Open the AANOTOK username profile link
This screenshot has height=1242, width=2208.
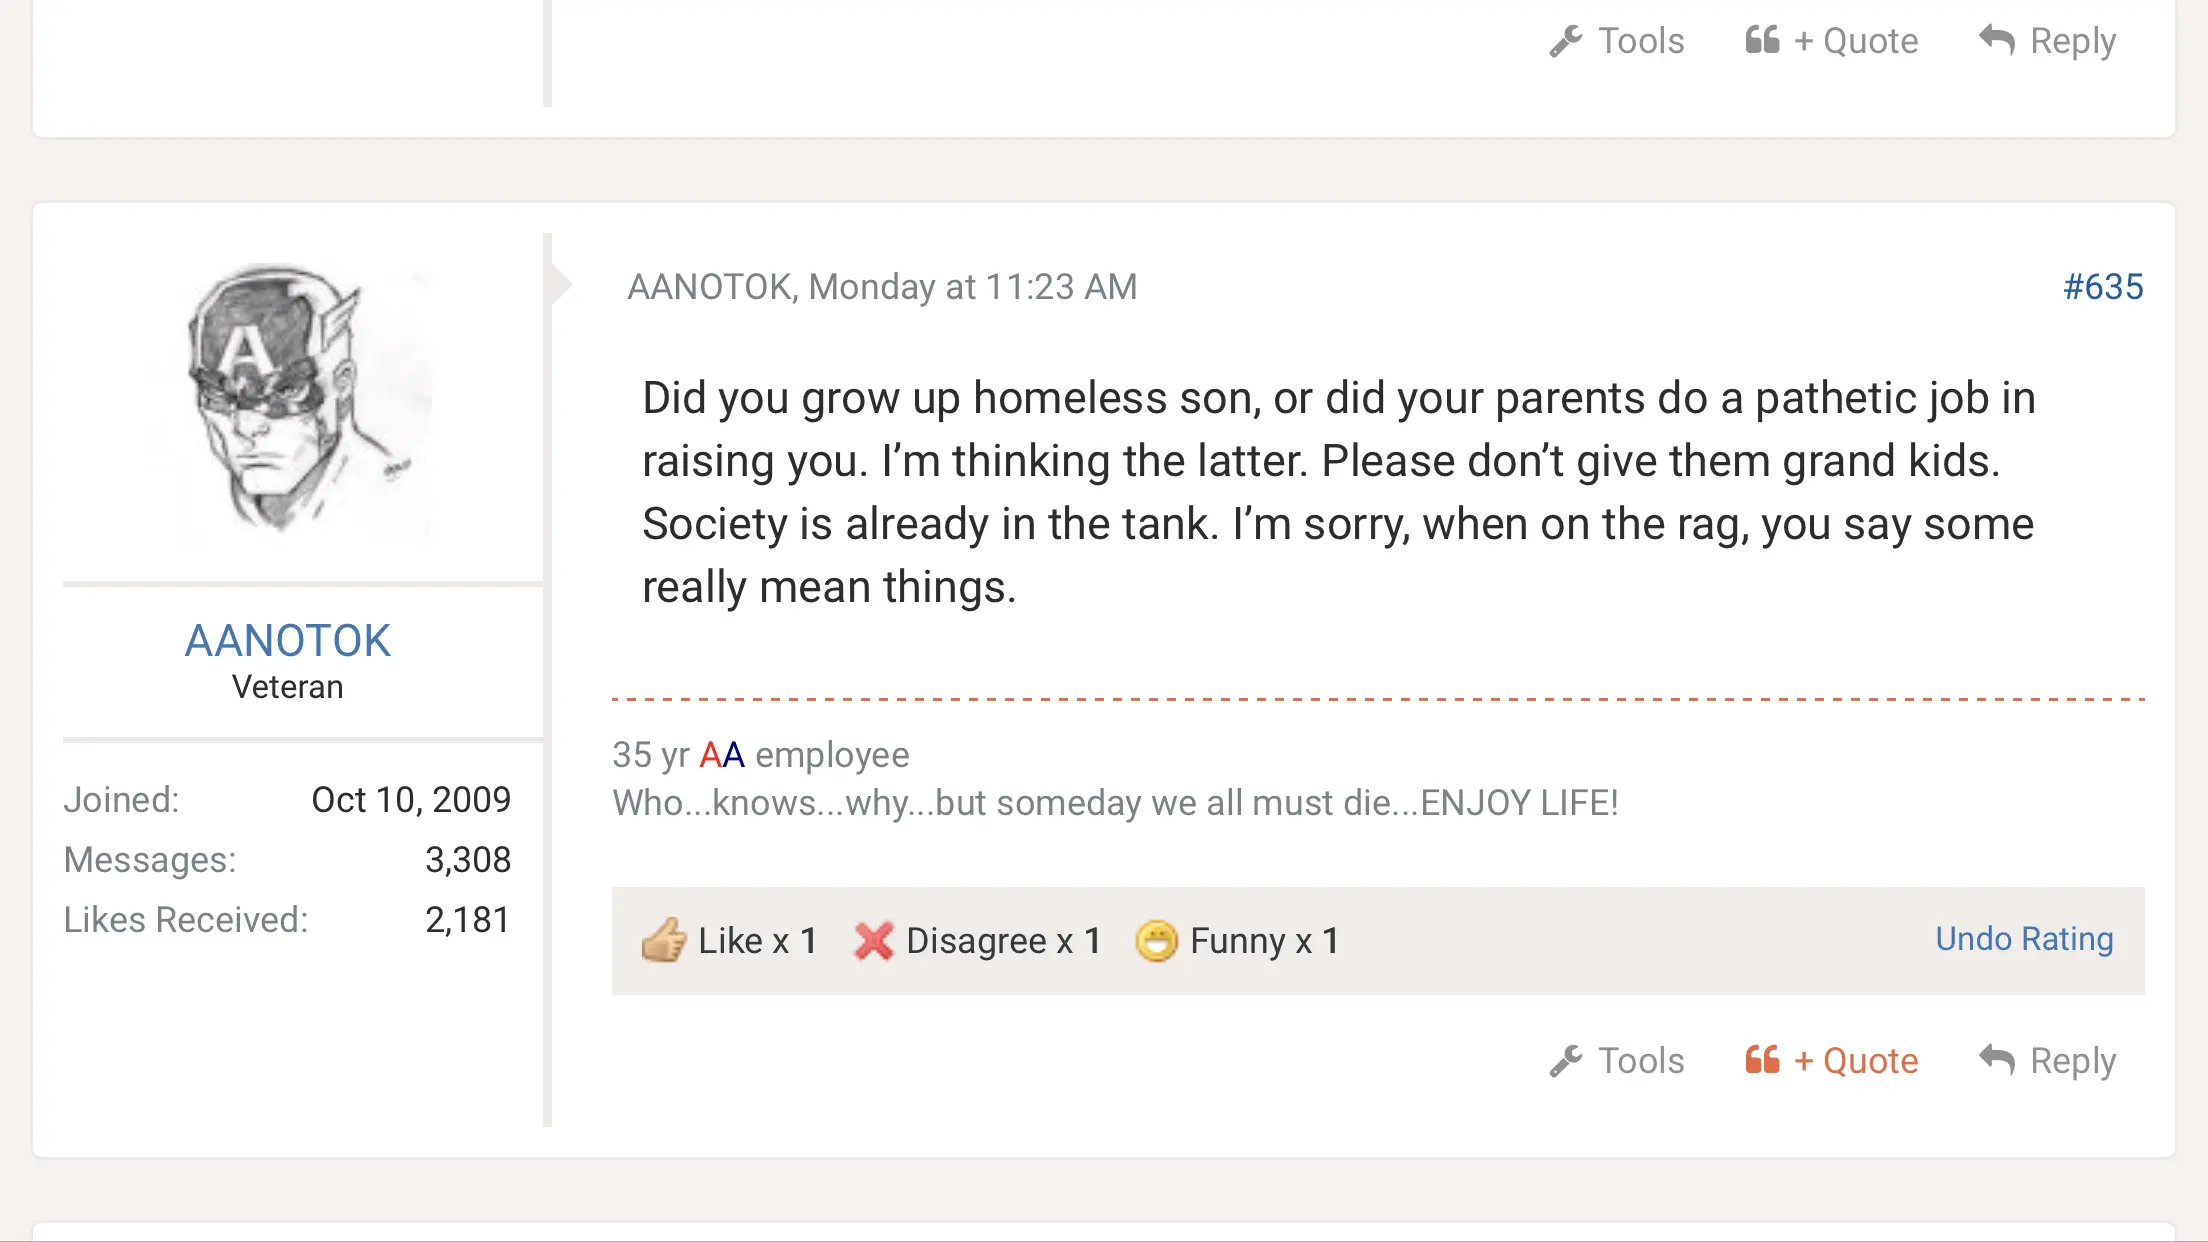point(288,640)
